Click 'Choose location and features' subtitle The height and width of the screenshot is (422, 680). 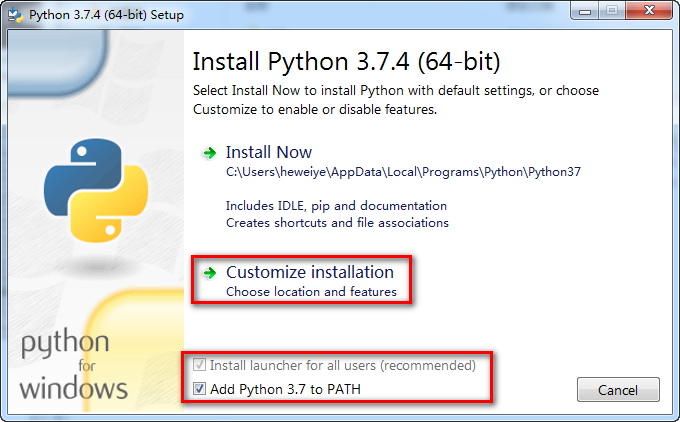click(311, 292)
